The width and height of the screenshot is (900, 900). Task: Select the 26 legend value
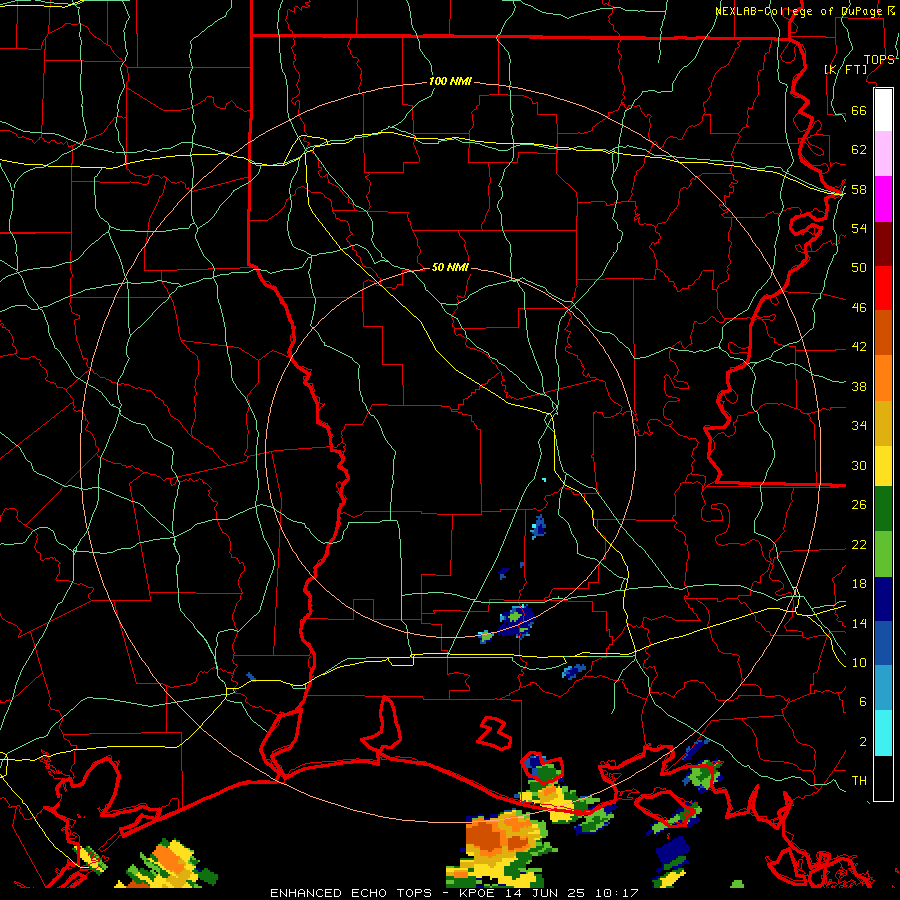859,505
